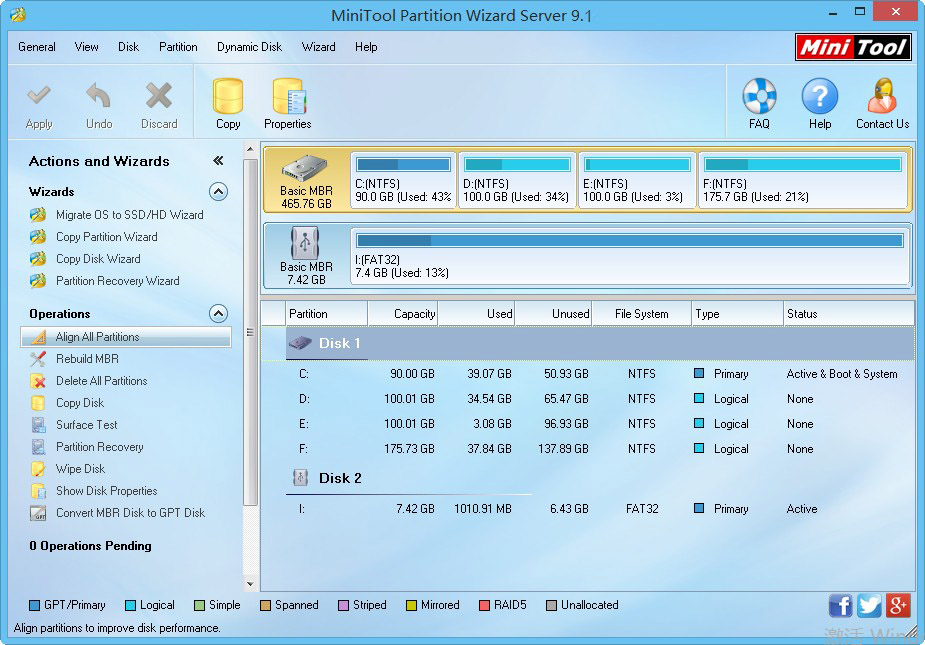
Task: Open the Facebook share icon
Action: [x=840, y=606]
